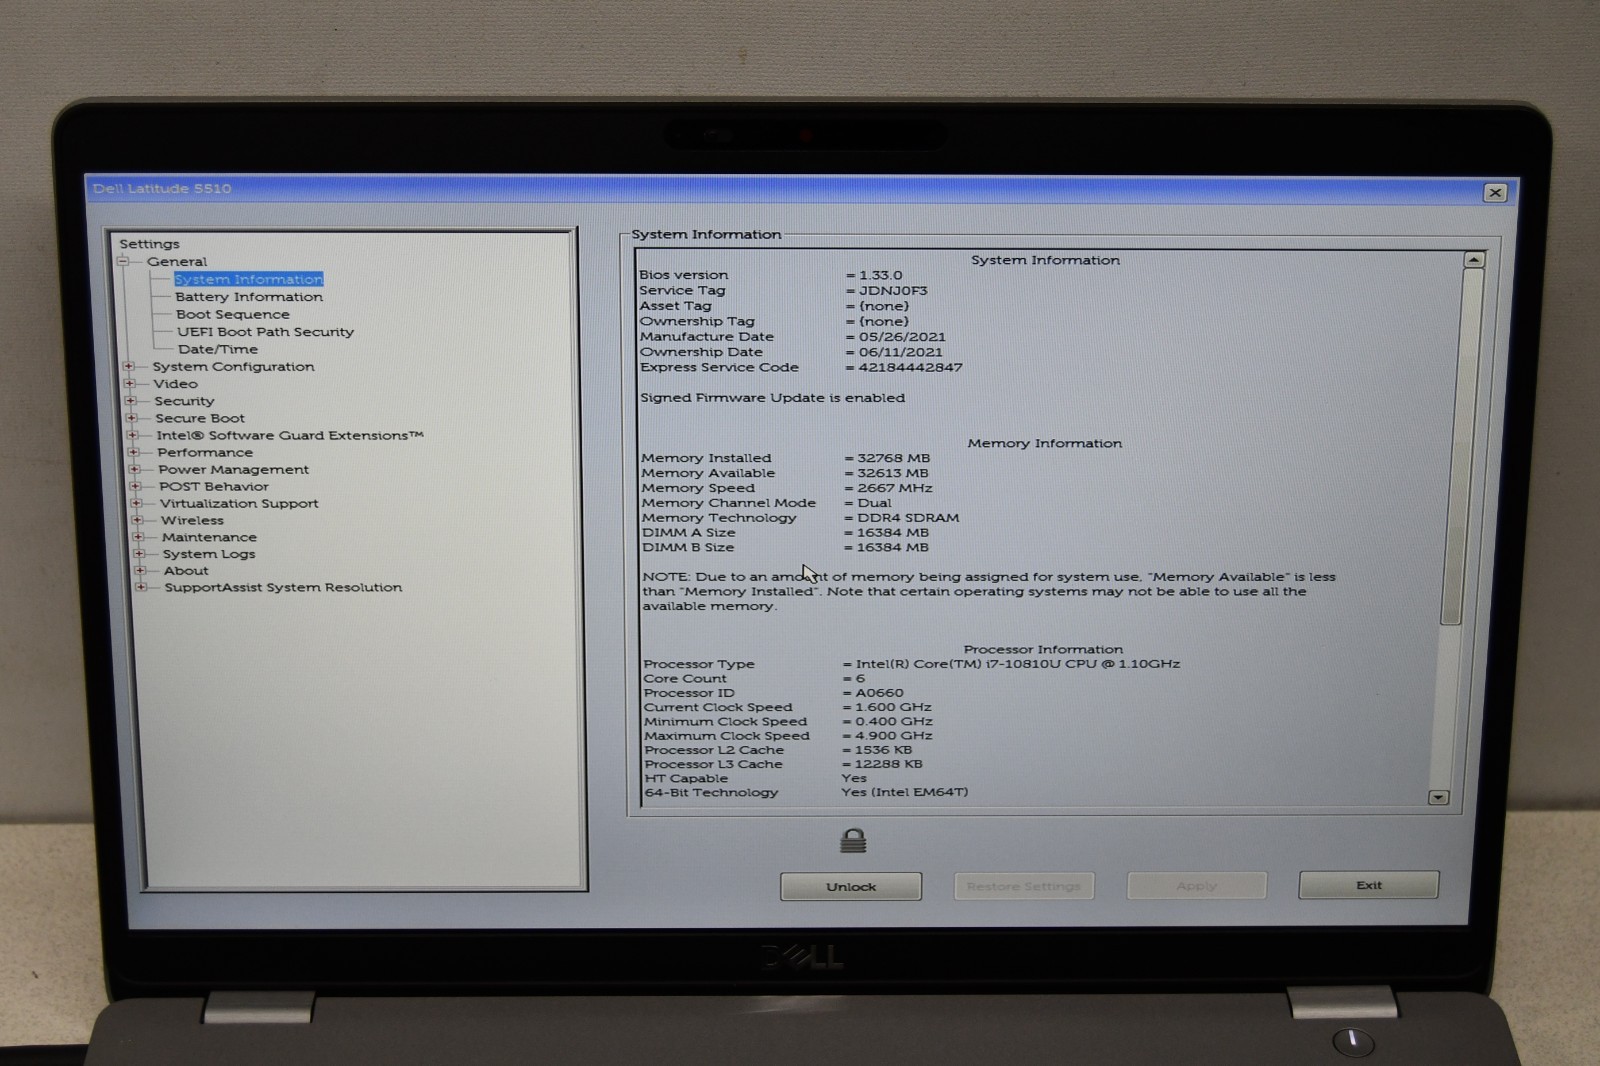
Task: Select System Configuration label
Action: pos(233,367)
